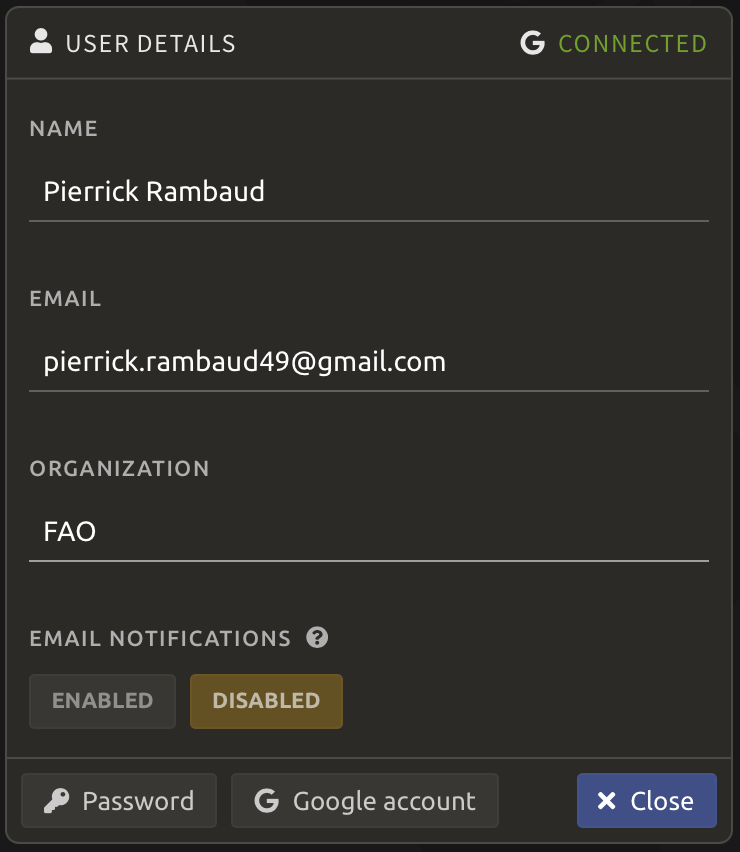Click the ORGANIZATION field label
Image resolution: width=740 pixels, height=852 pixels.
tap(120, 468)
